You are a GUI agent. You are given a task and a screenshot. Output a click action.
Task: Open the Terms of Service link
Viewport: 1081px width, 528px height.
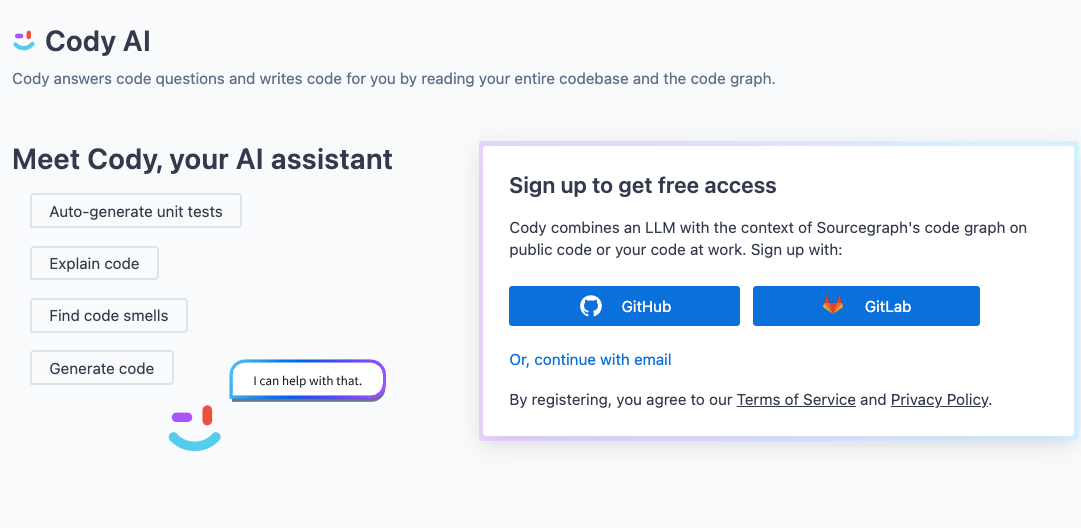[796, 400]
